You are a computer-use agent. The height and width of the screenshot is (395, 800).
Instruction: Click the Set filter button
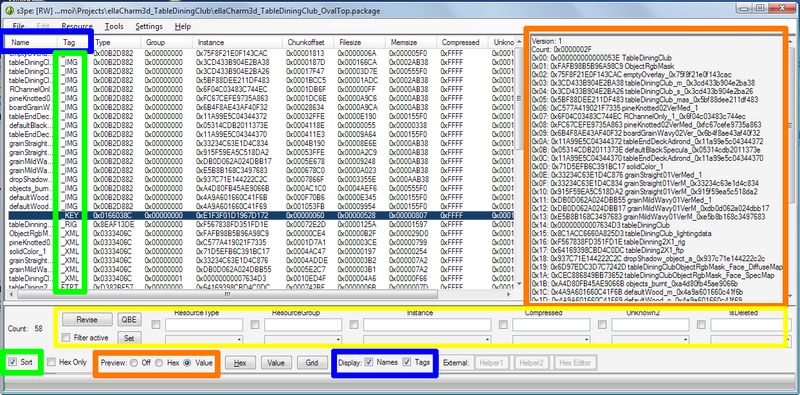coord(130,337)
